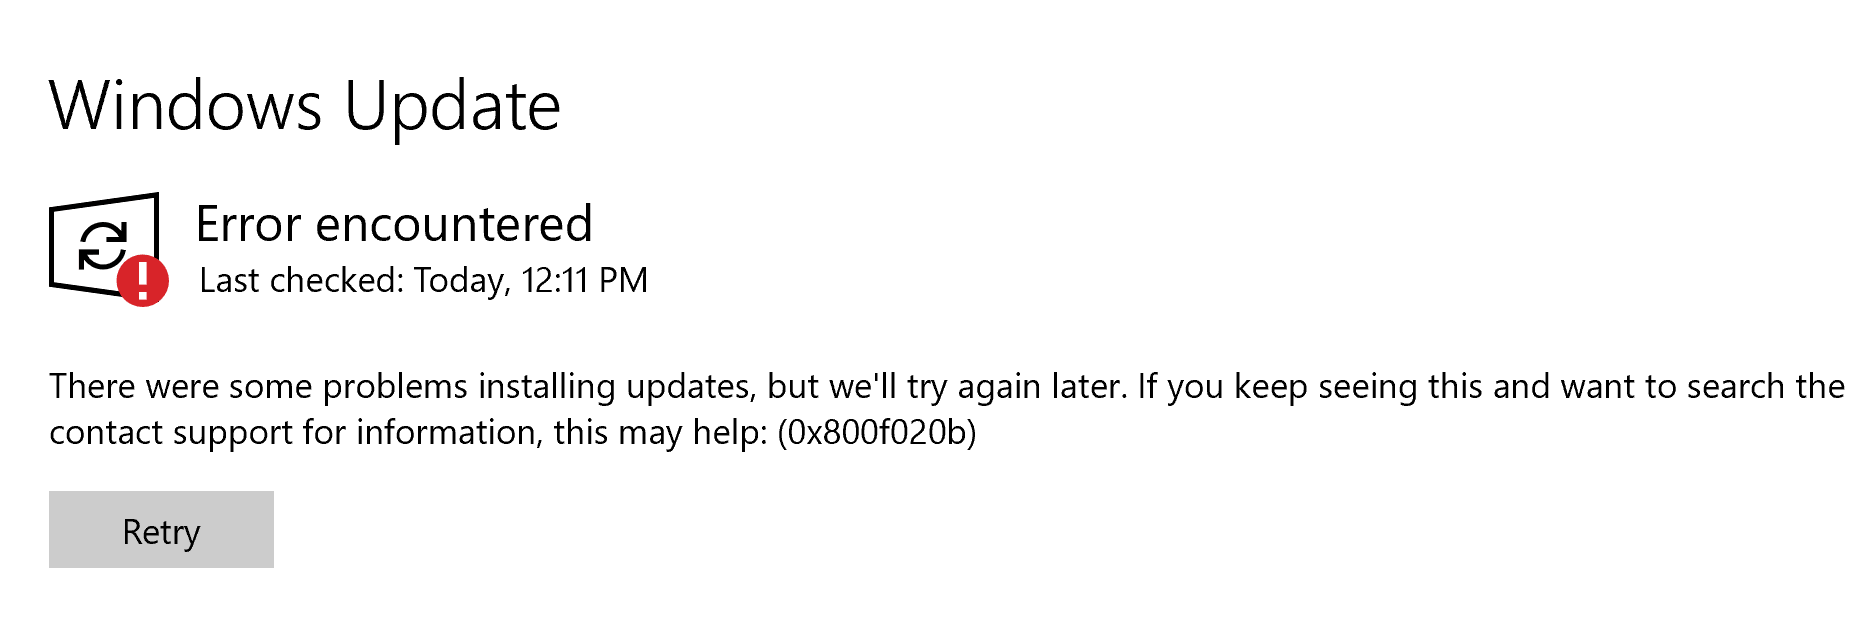The width and height of the screenshot is (1851, 624).
Task: Select the word "Update" in the page heading
Action: click(x=452, y=106)
